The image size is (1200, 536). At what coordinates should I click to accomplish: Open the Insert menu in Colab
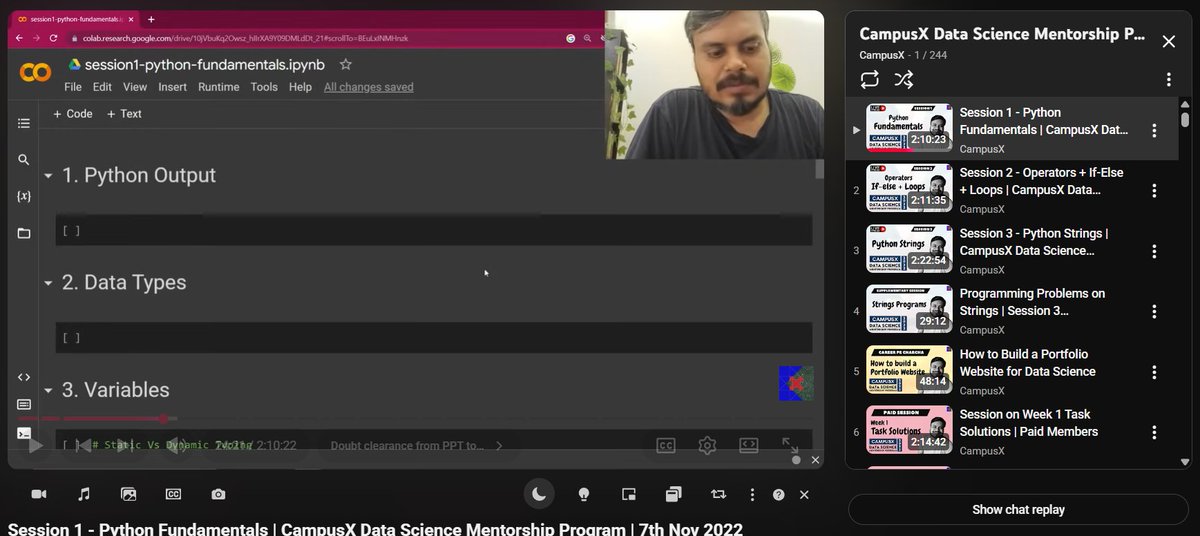pos(172,87)
